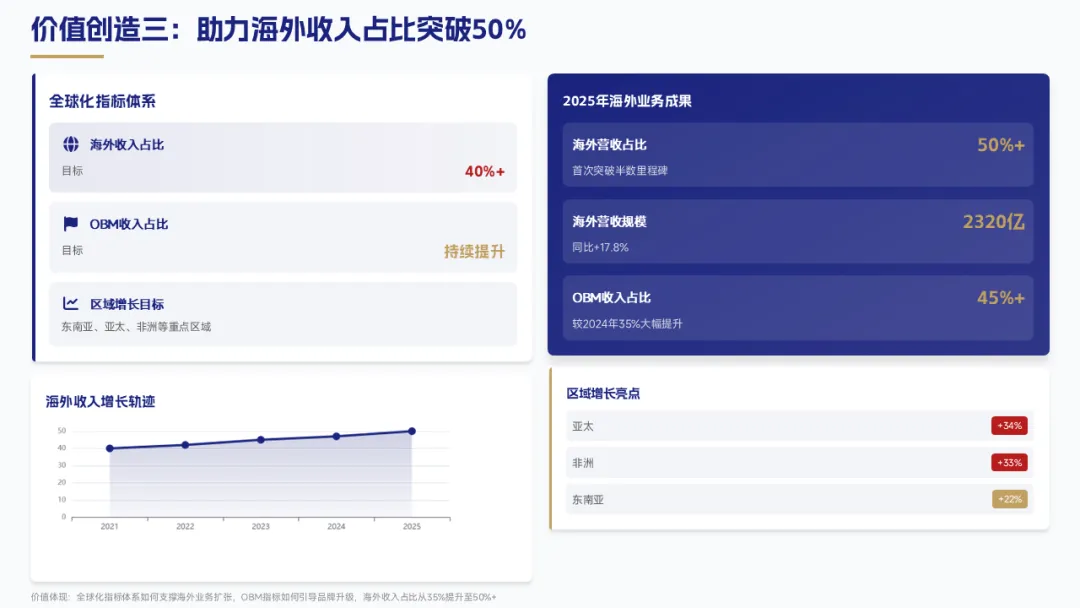Click the 2025年海外业务成果 heading
The image size is (1080, 608).
coord(627,101)
